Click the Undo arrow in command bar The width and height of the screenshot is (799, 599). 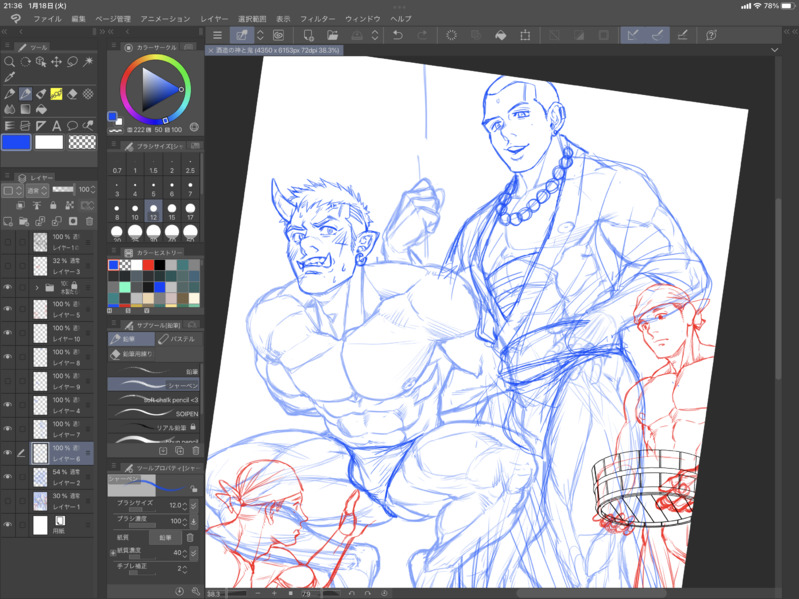point(398,35)
